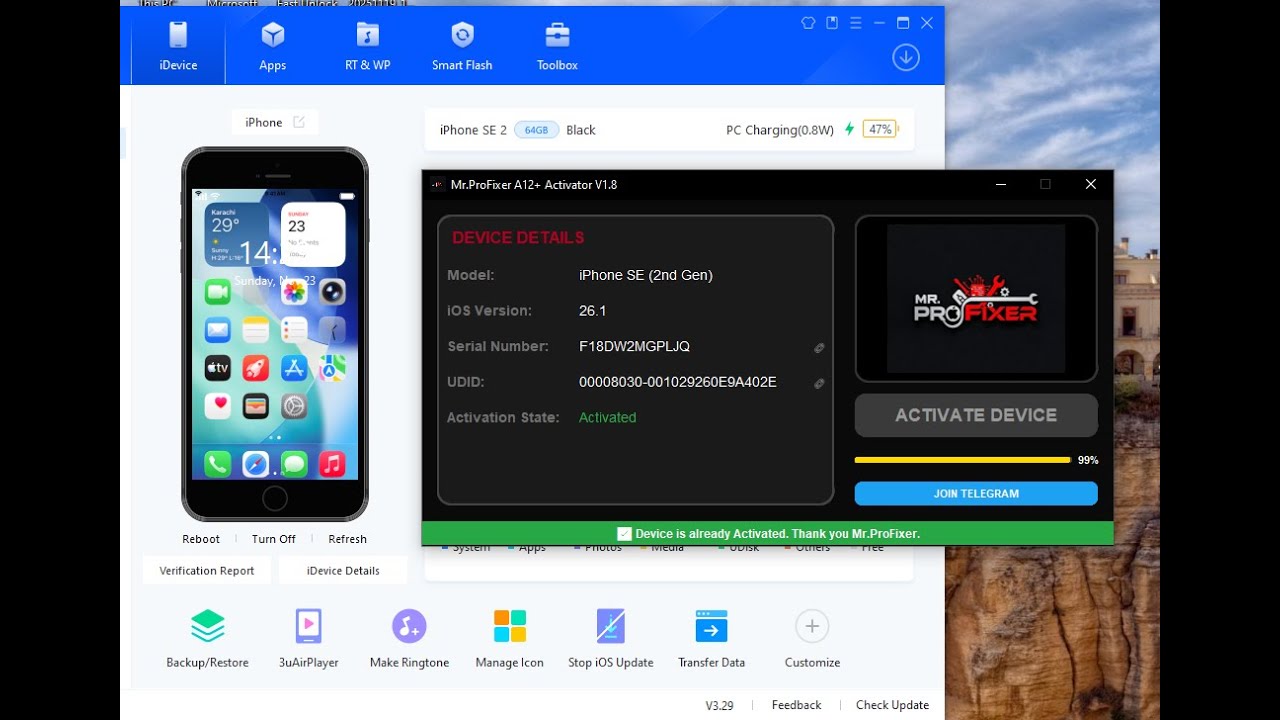1280x720 pixels.
Task: Click Wallet icon on phone preview
Action: [x=256, y=406]
